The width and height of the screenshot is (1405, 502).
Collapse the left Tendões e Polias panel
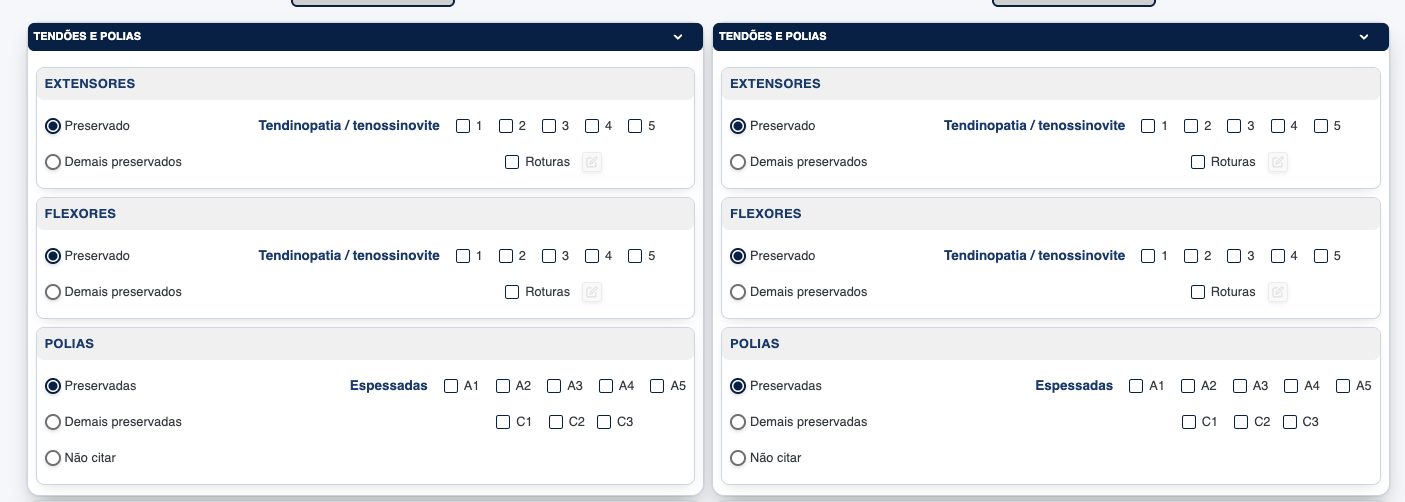[678, 37]
